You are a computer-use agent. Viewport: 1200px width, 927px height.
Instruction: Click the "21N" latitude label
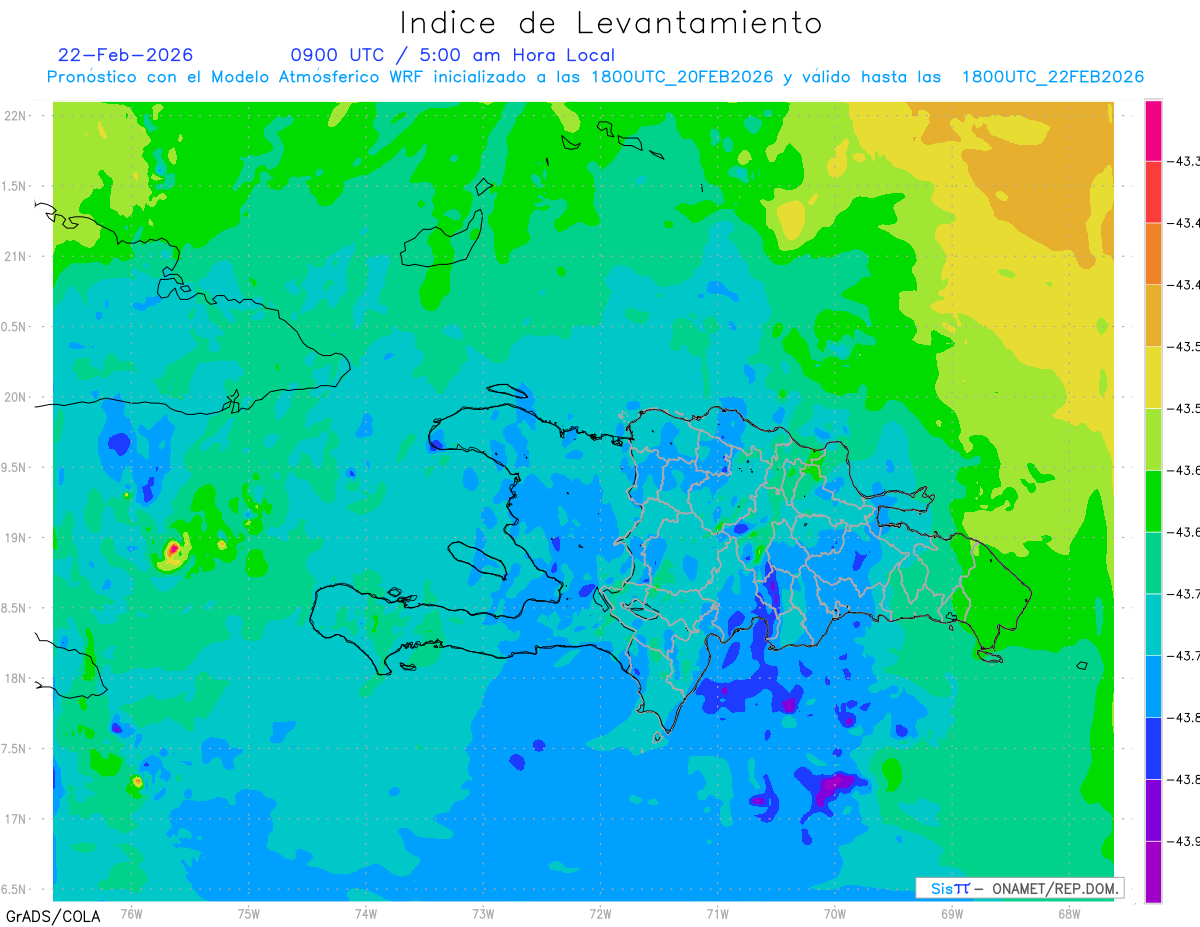point(15,257)
